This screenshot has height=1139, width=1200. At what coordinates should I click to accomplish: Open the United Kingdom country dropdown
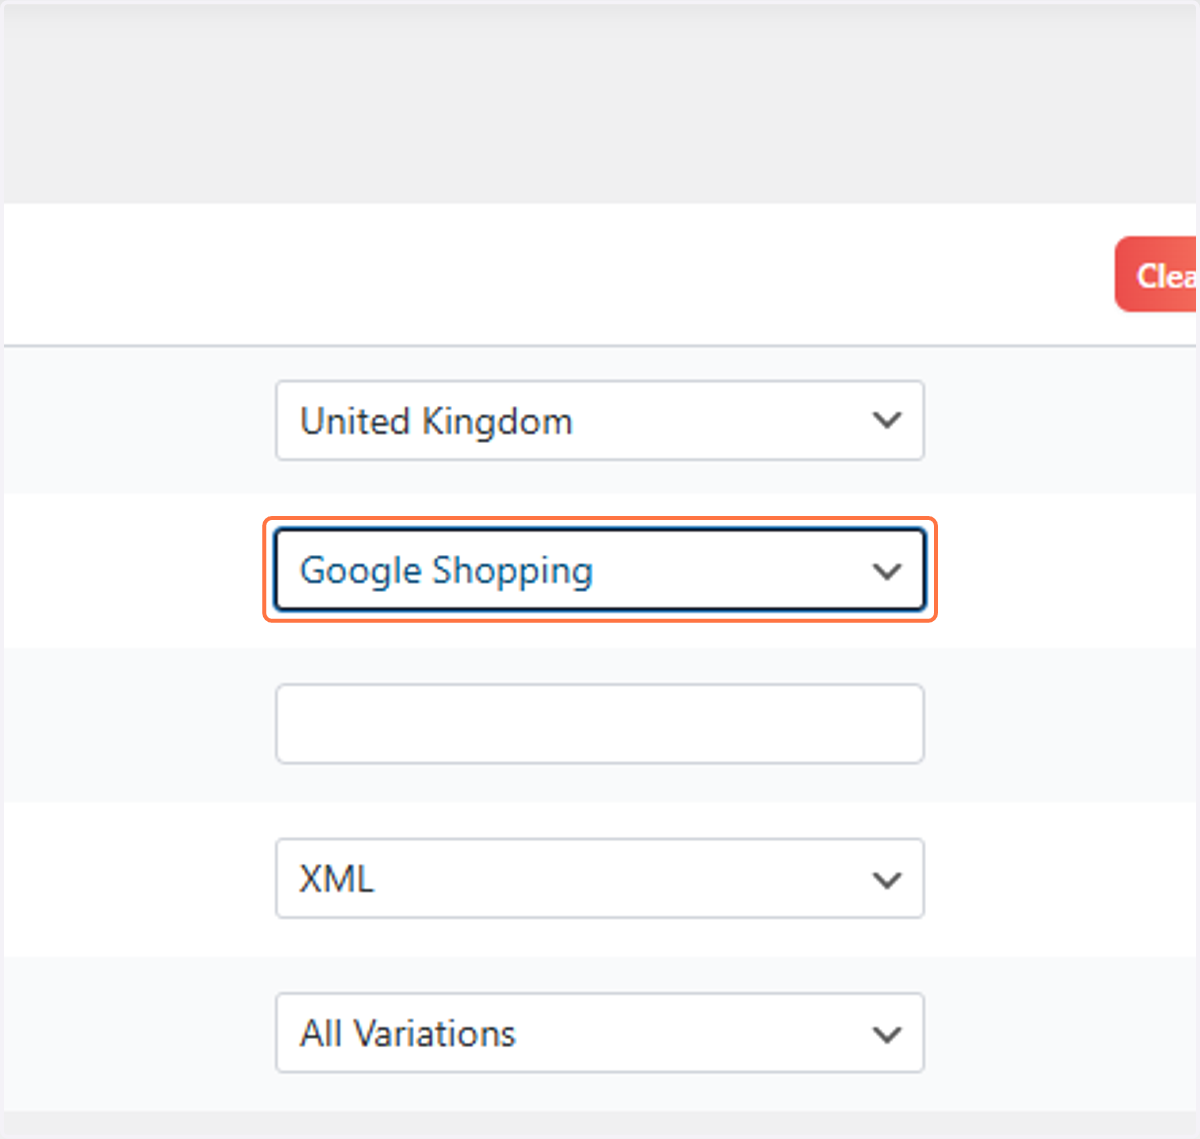(x=600, y=420)
